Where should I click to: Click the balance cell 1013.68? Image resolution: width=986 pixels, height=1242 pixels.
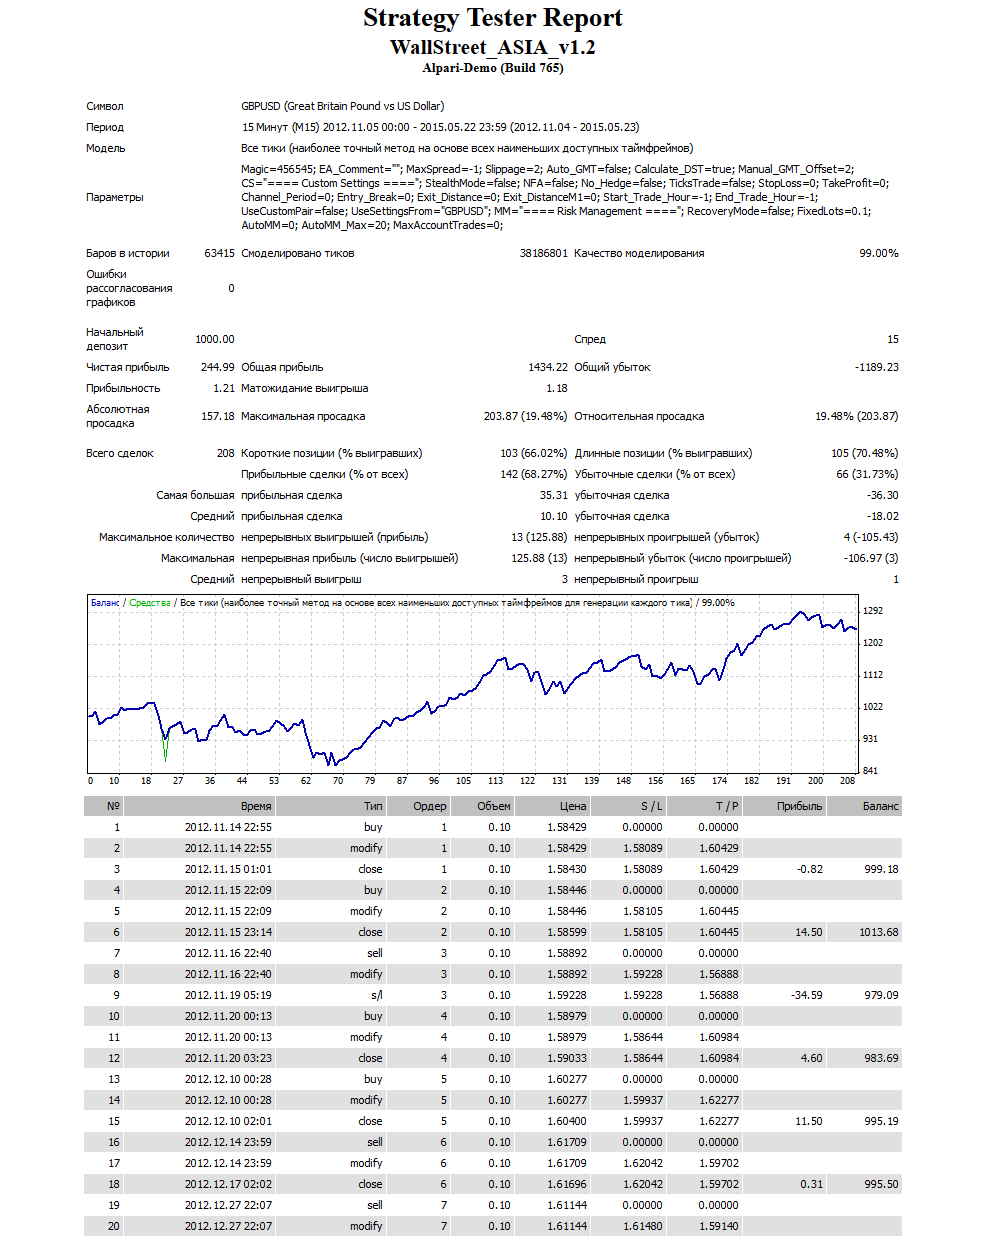coord(879,932)
